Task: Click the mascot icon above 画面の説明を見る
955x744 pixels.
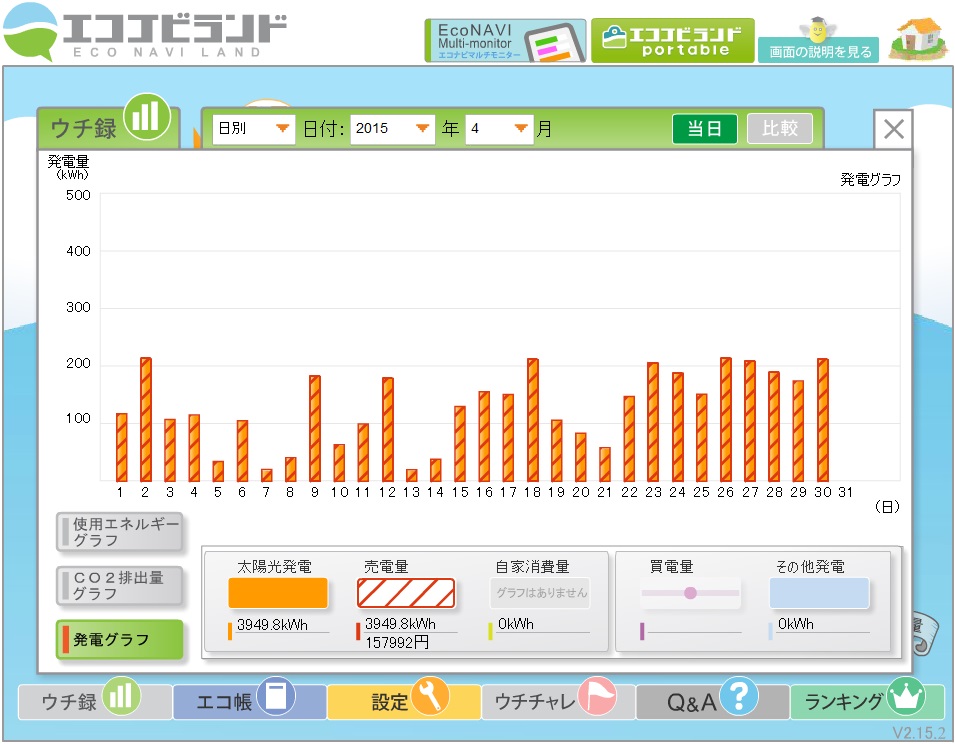Action: [x=817, y=29]
